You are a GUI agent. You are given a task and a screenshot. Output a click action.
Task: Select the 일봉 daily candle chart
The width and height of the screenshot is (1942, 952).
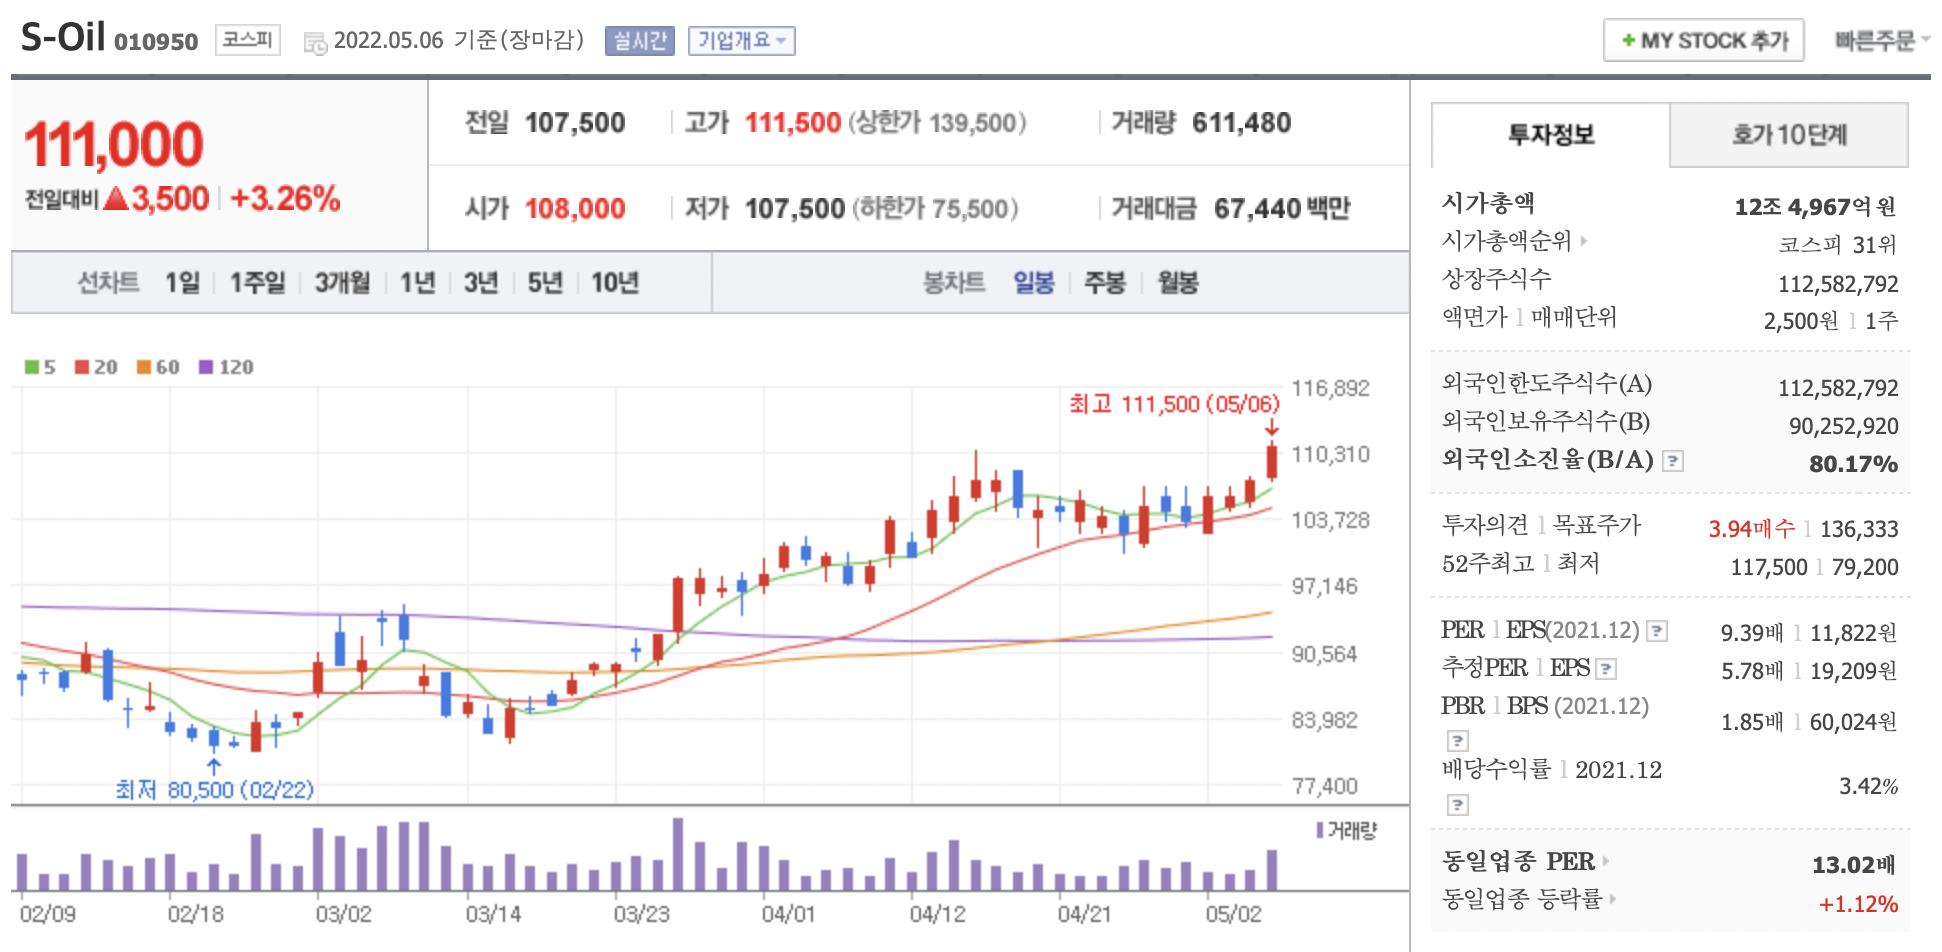[x=1034, y=283]
